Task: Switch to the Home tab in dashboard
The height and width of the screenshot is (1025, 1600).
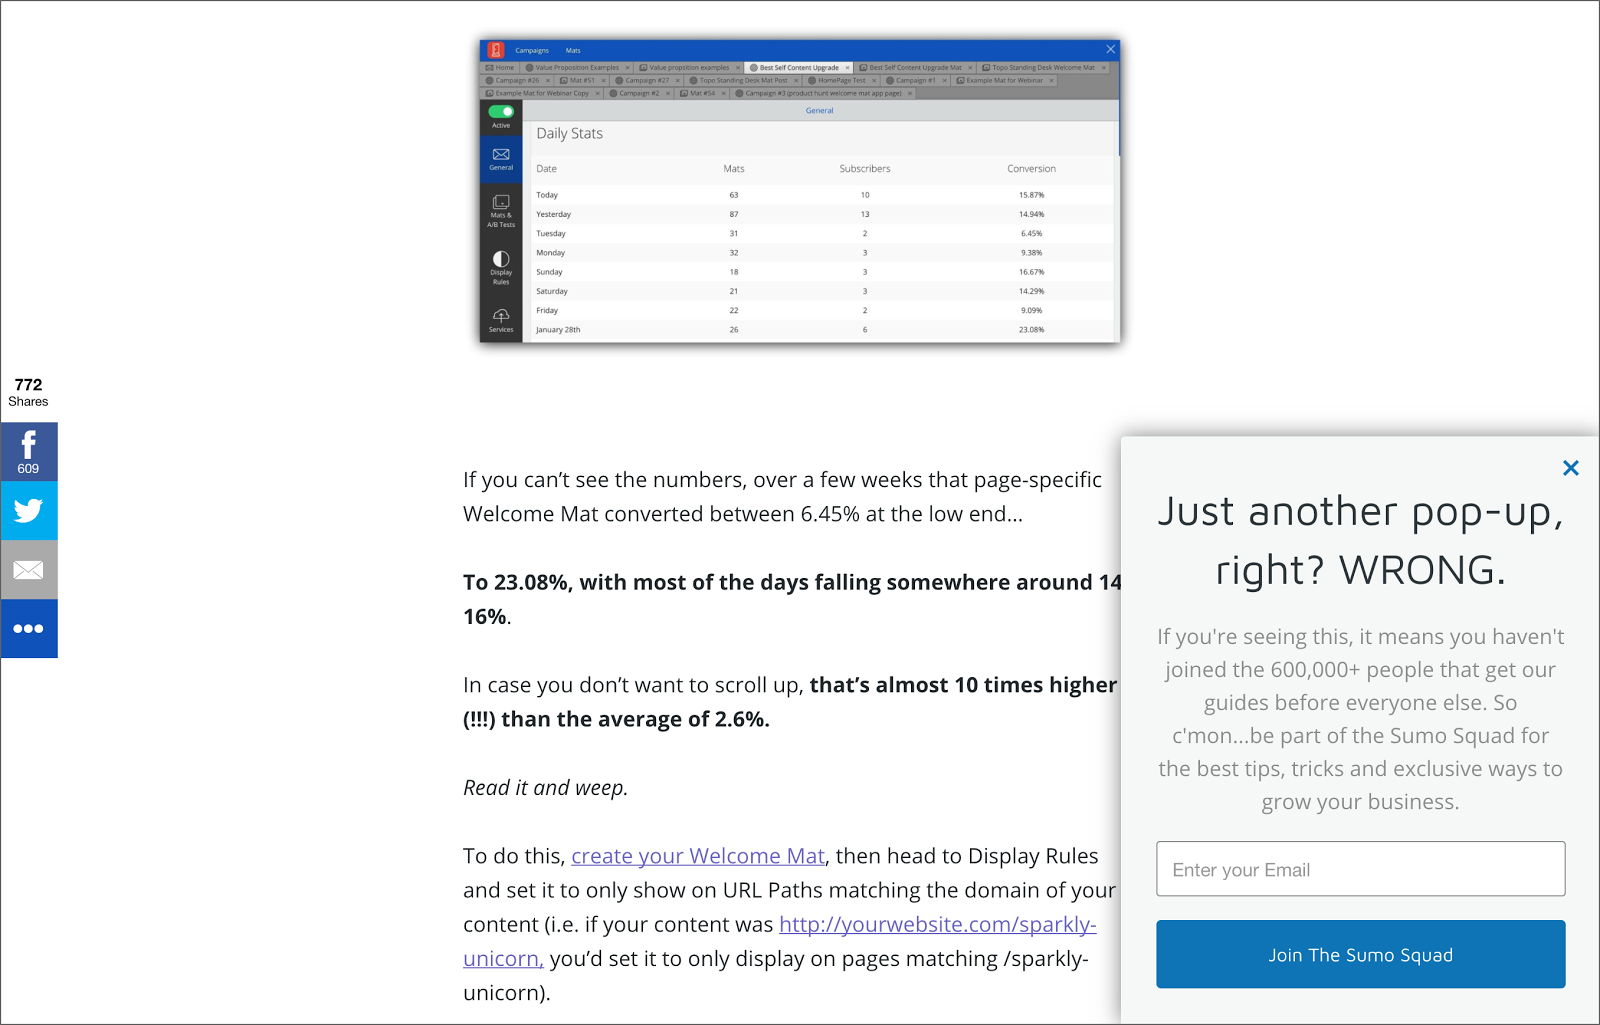Action: (500, 68)
